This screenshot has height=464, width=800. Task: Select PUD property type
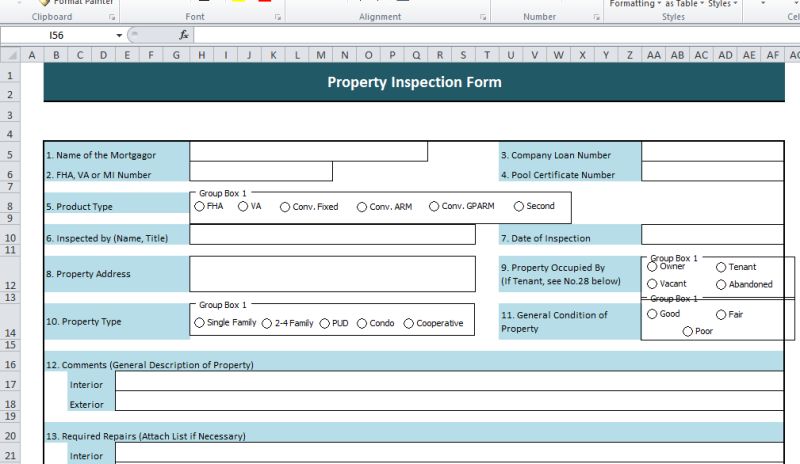tap(324, 323)
